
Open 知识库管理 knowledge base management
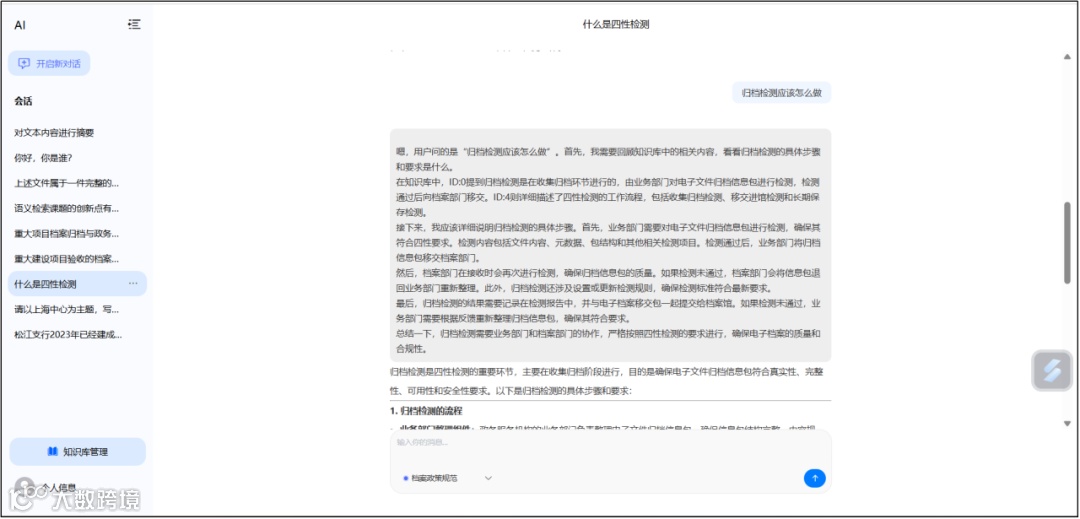coord(77,452)
